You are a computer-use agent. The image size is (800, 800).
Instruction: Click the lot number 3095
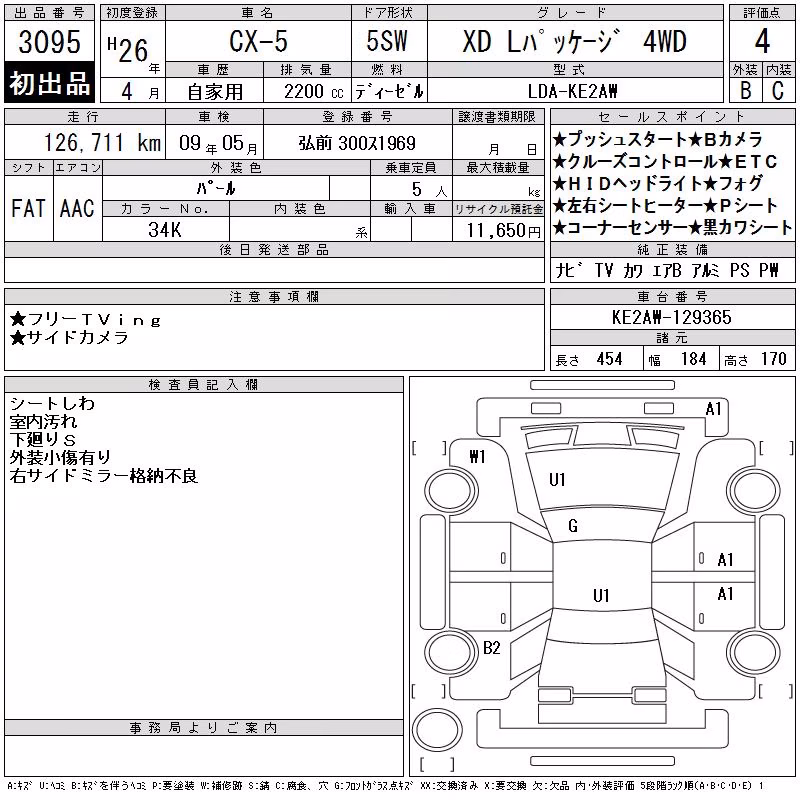tap(49, 42)
